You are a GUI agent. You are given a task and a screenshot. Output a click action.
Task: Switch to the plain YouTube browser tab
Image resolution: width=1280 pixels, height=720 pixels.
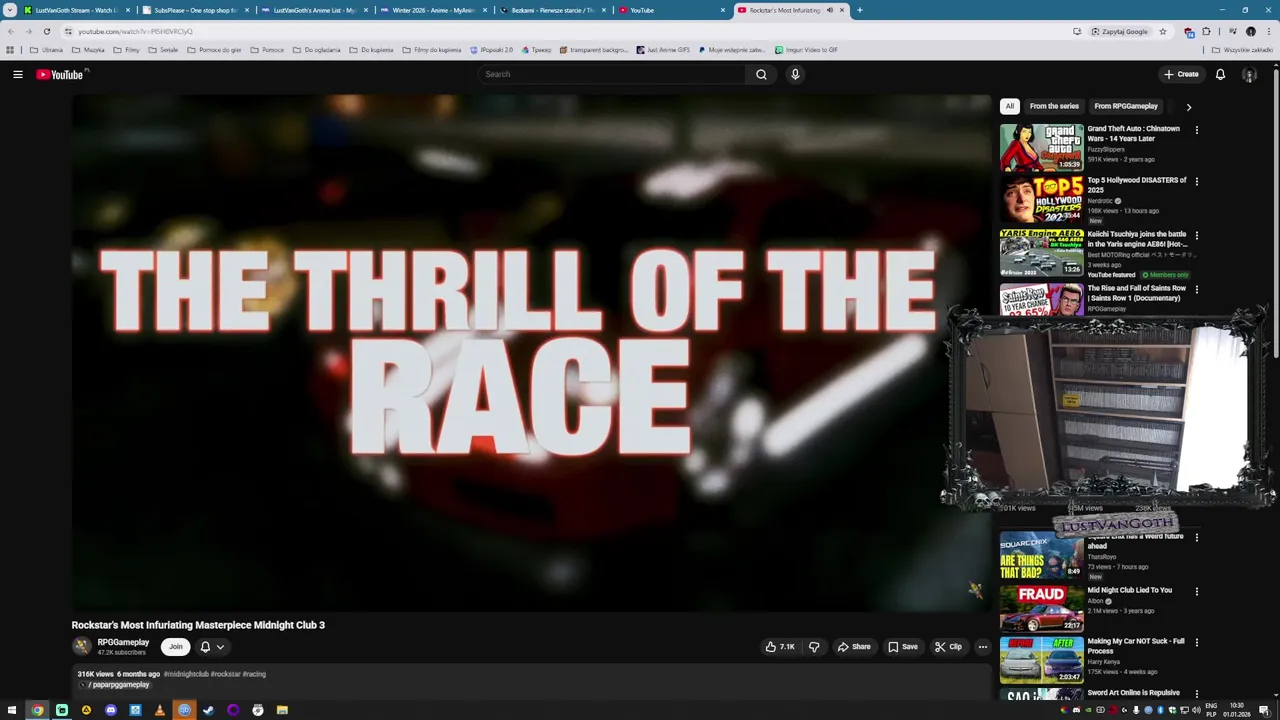pos(671,10)
